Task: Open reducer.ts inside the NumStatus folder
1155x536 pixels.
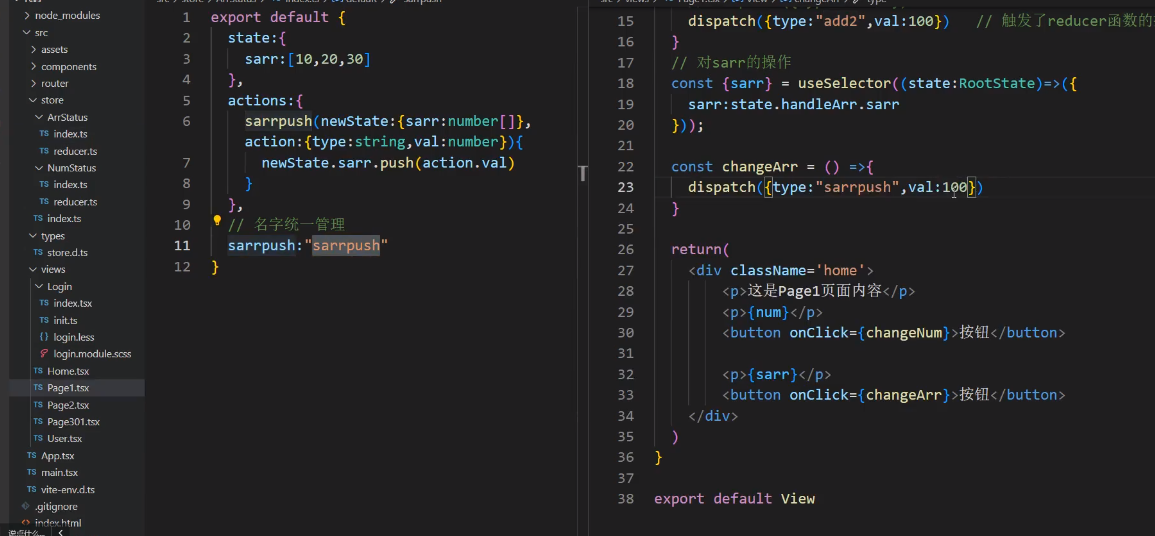Action: (x=75, y=202)
